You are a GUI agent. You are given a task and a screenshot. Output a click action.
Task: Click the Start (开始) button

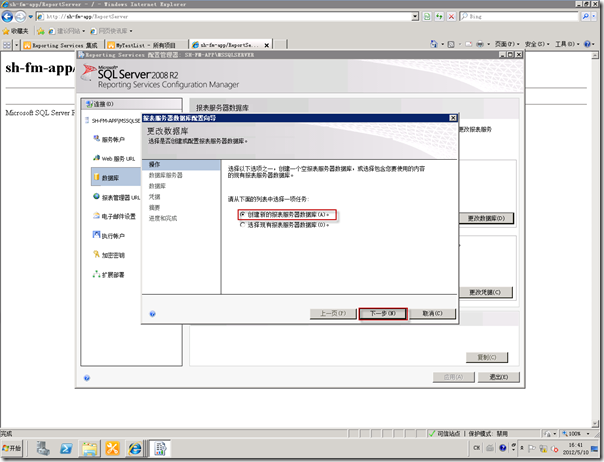12,449
